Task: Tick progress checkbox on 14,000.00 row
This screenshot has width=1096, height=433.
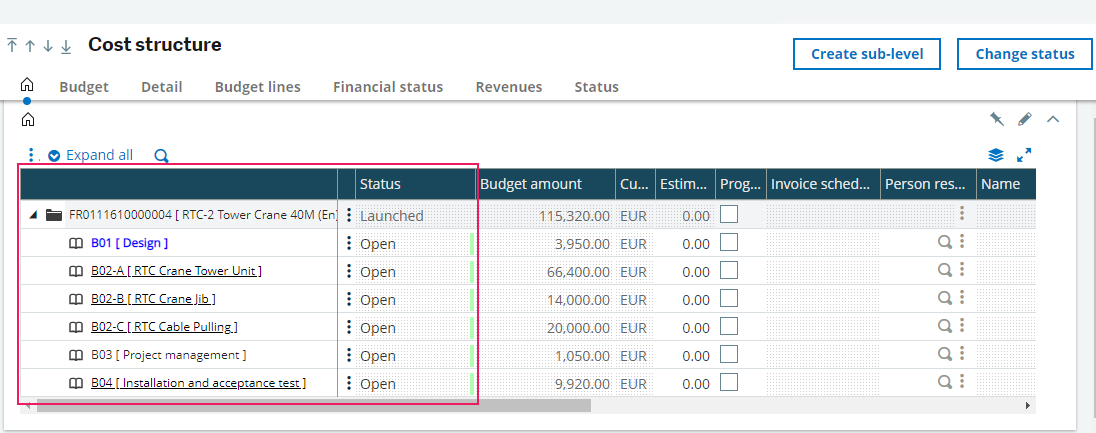Action: tap(729, 298)
